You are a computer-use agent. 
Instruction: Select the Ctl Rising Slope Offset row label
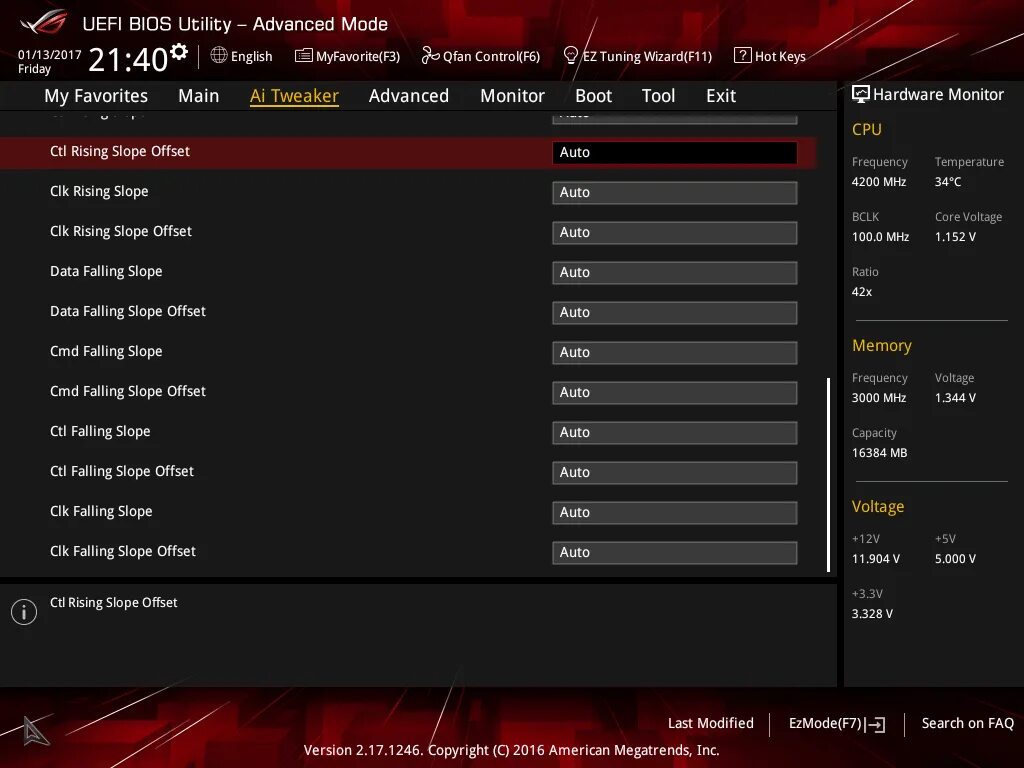[x=120, y=152]
